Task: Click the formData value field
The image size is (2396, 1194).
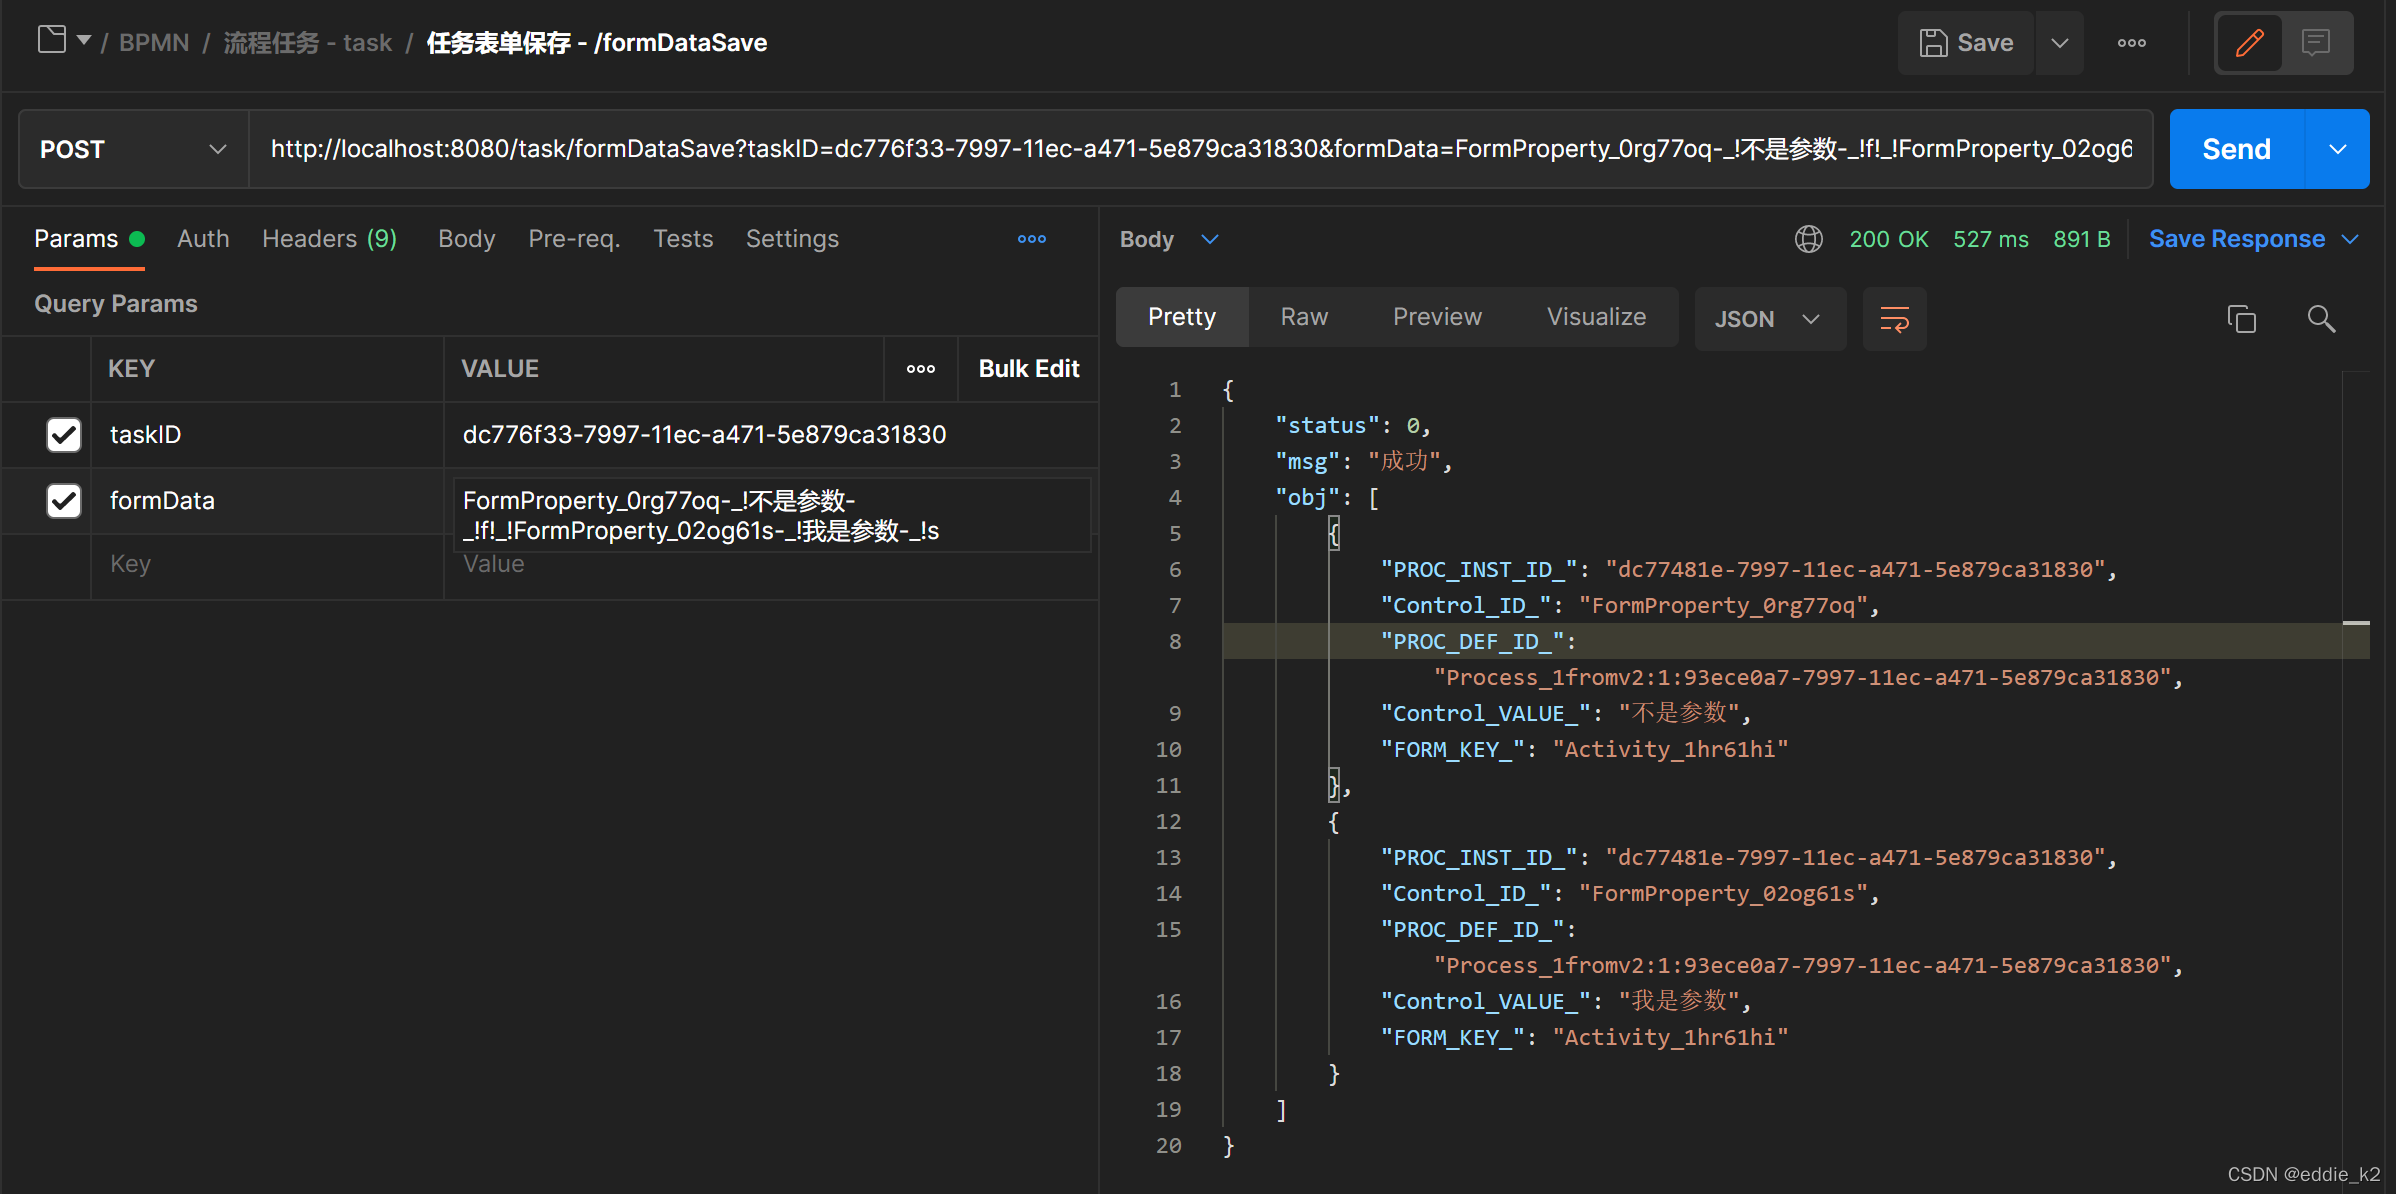Action: [771, 515]
